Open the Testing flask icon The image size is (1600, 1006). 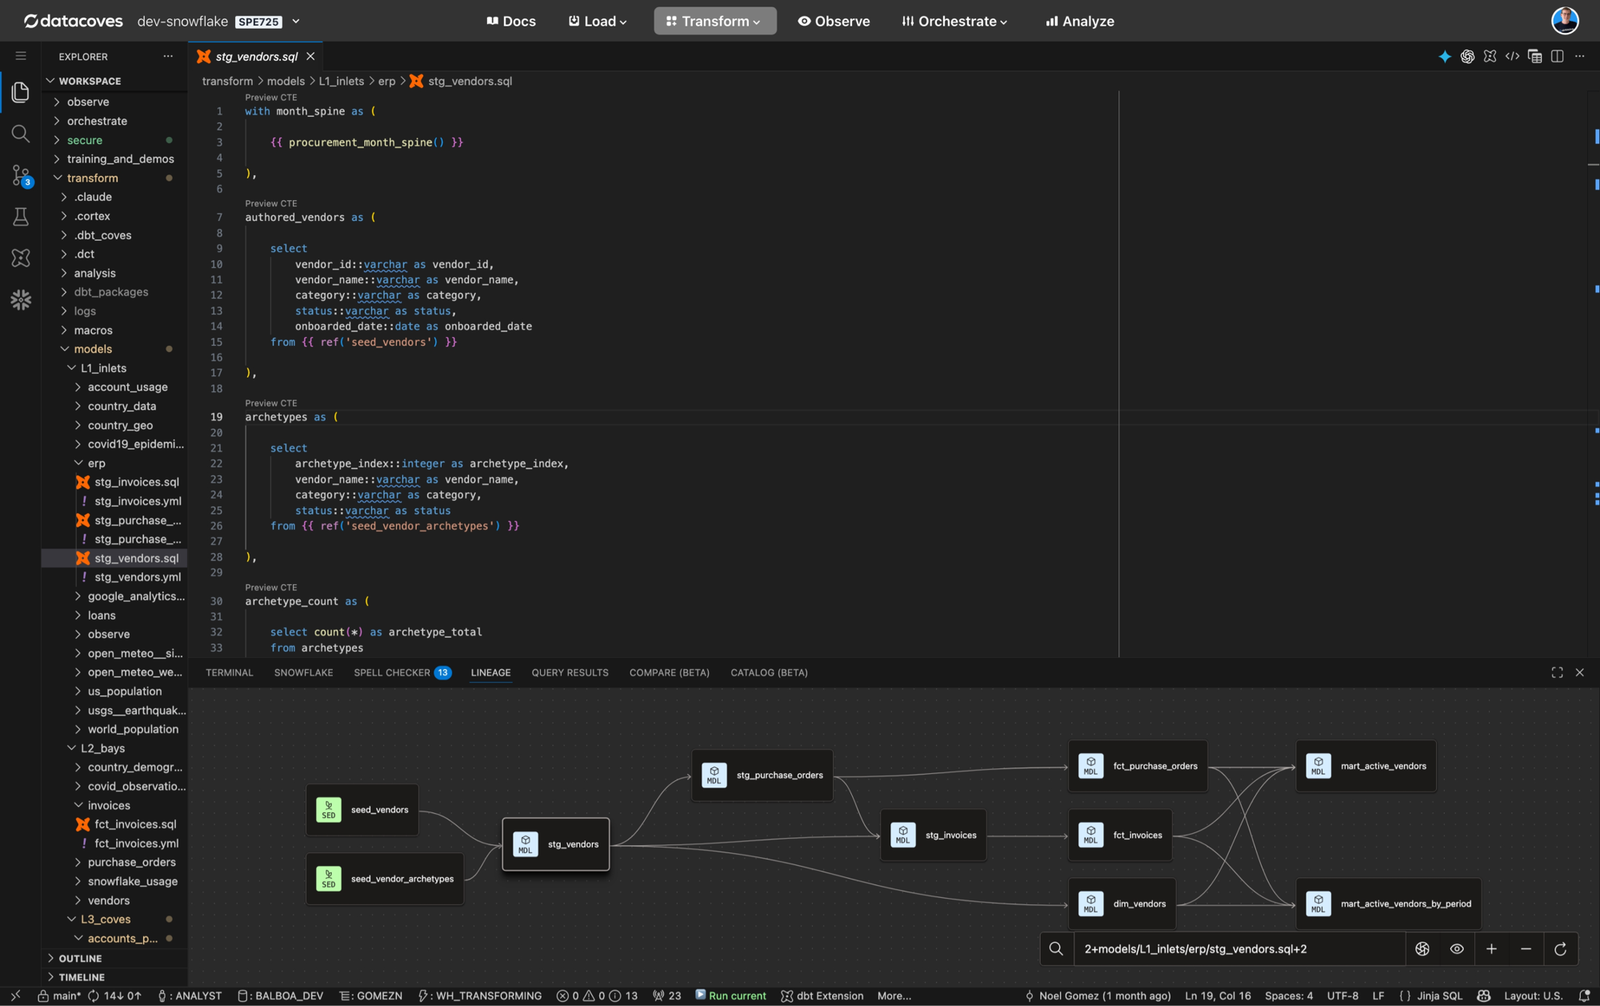coord(20,217)
